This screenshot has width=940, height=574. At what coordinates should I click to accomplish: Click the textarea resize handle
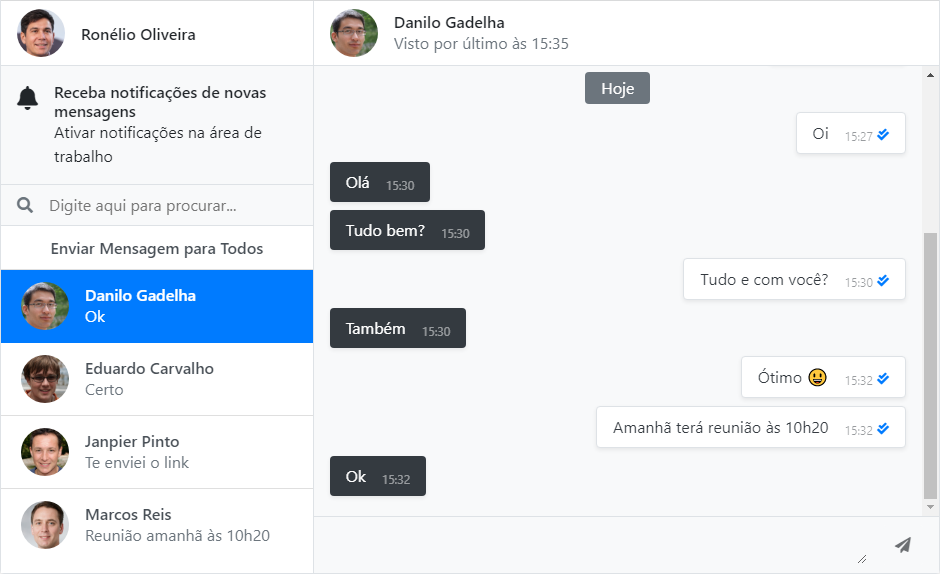tap(862, 559)
